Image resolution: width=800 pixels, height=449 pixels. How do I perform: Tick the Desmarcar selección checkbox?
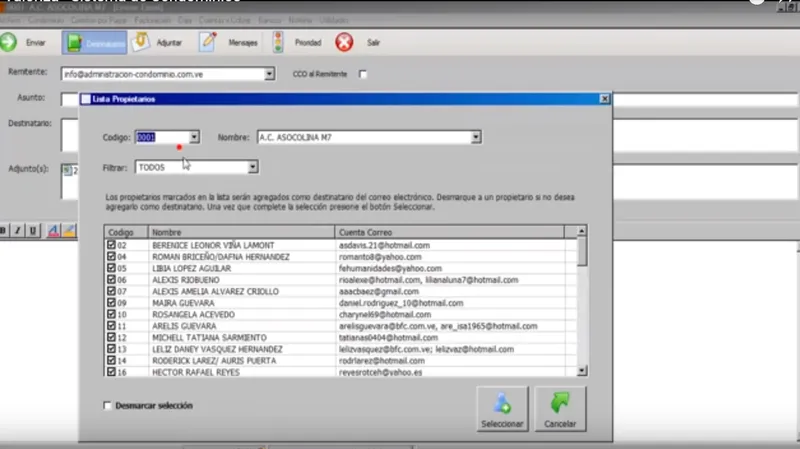coord(107,406)
